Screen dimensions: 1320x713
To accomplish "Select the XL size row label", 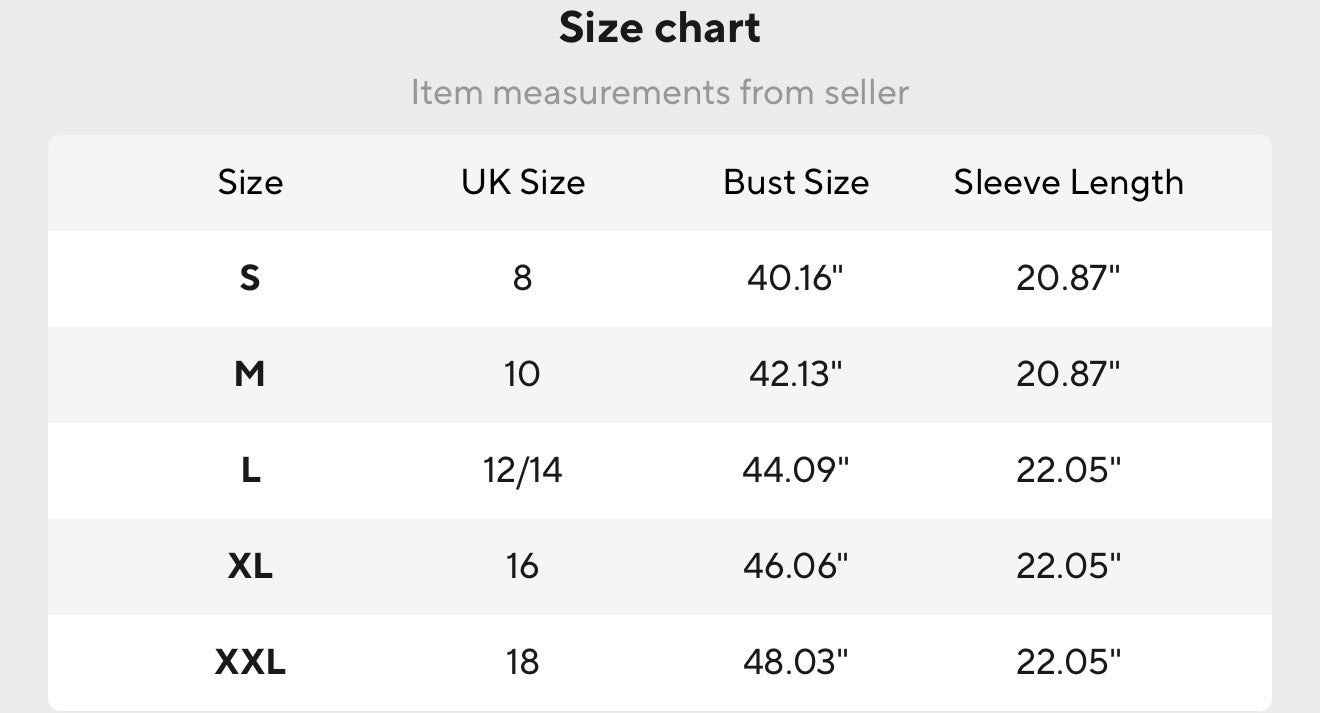I will pos(250,566).
